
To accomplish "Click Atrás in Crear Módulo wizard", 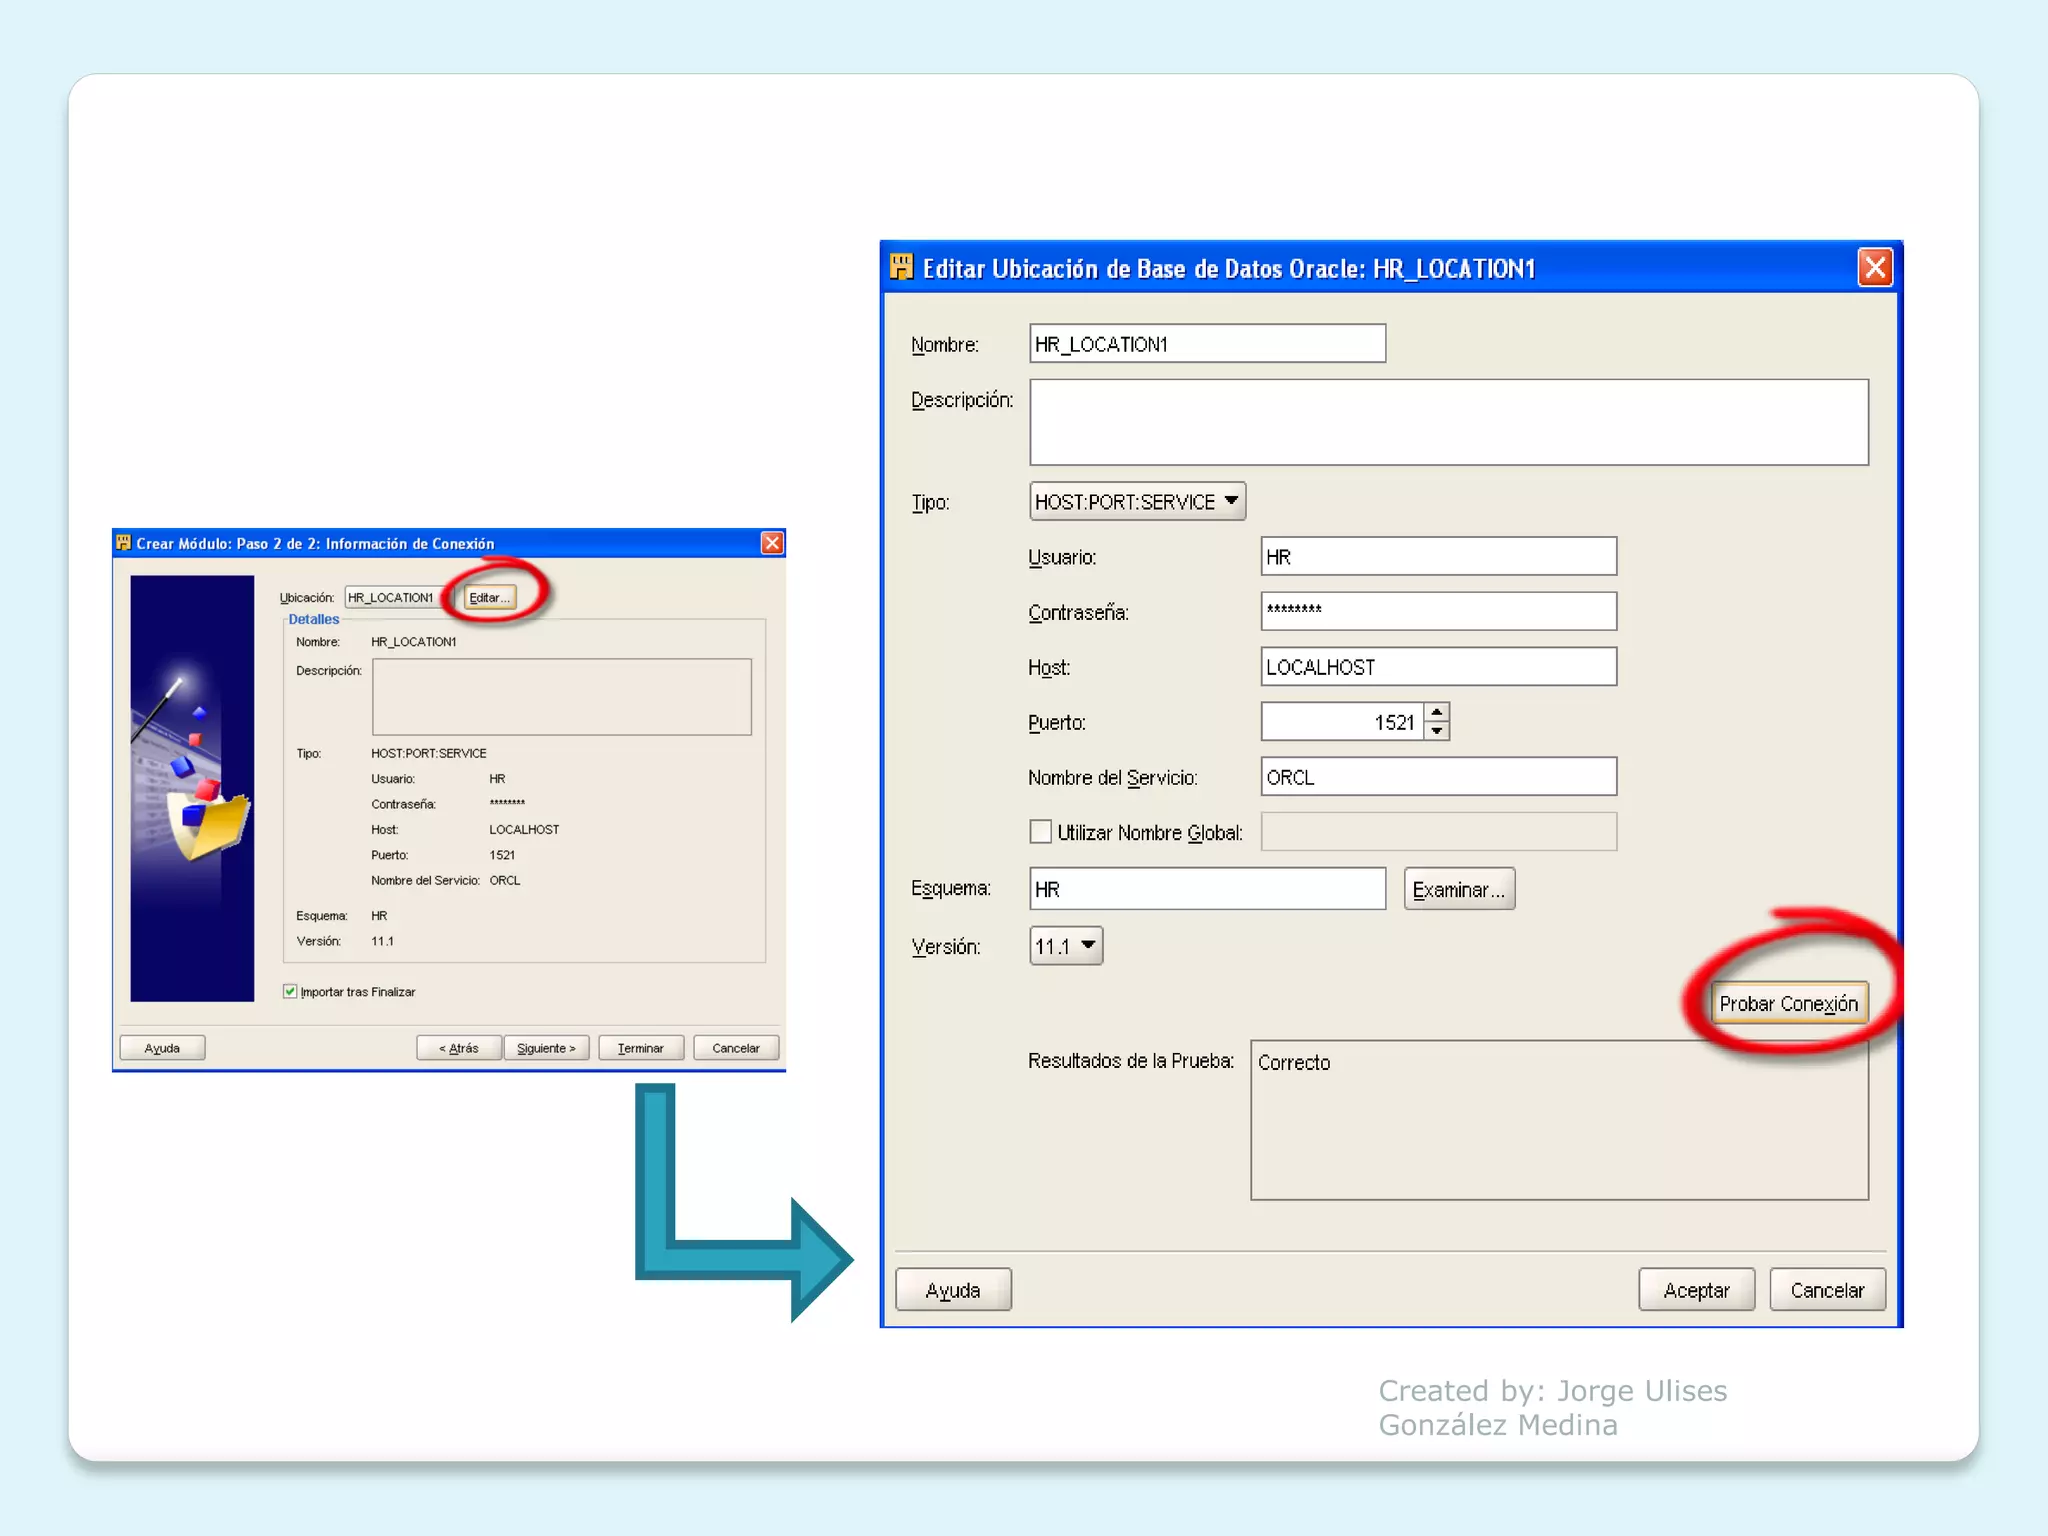I will (x=459, y=1048).
